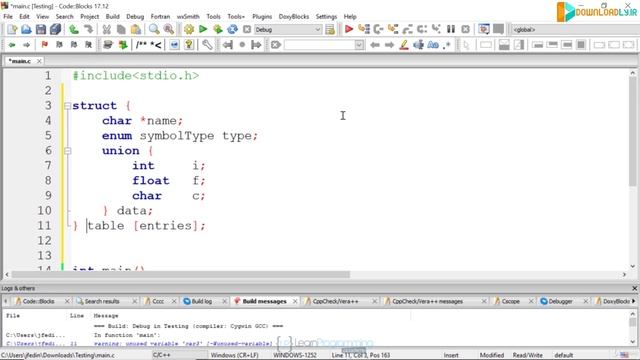The height and width of the screenshot is (360, 640).
Task: Open the Plugins menu
Action: pos(262,16)
